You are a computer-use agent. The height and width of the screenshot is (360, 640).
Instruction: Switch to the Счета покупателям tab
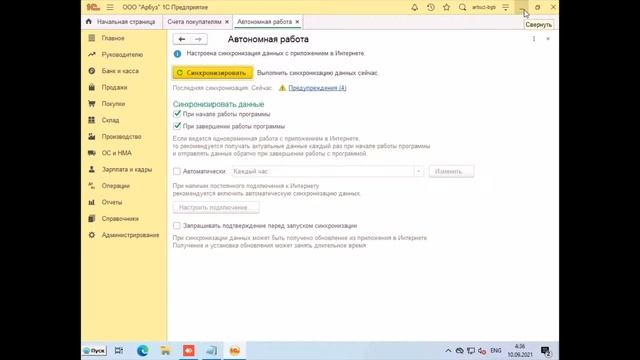pos(194,22)
